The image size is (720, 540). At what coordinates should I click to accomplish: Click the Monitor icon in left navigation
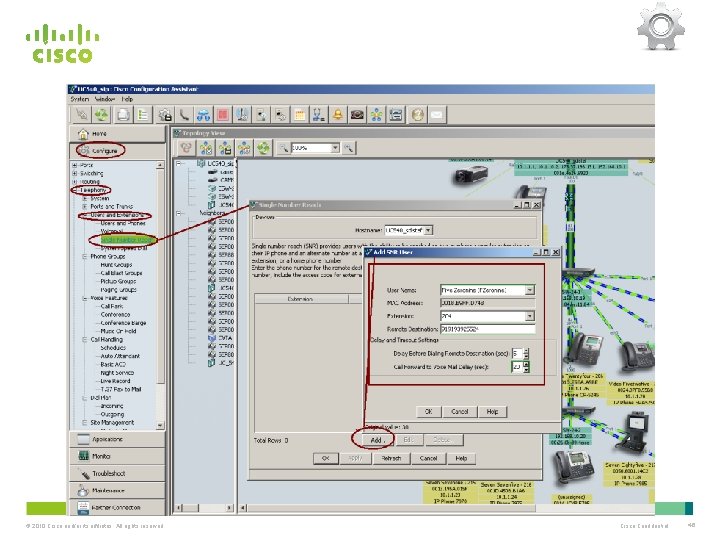click(83, 456)
